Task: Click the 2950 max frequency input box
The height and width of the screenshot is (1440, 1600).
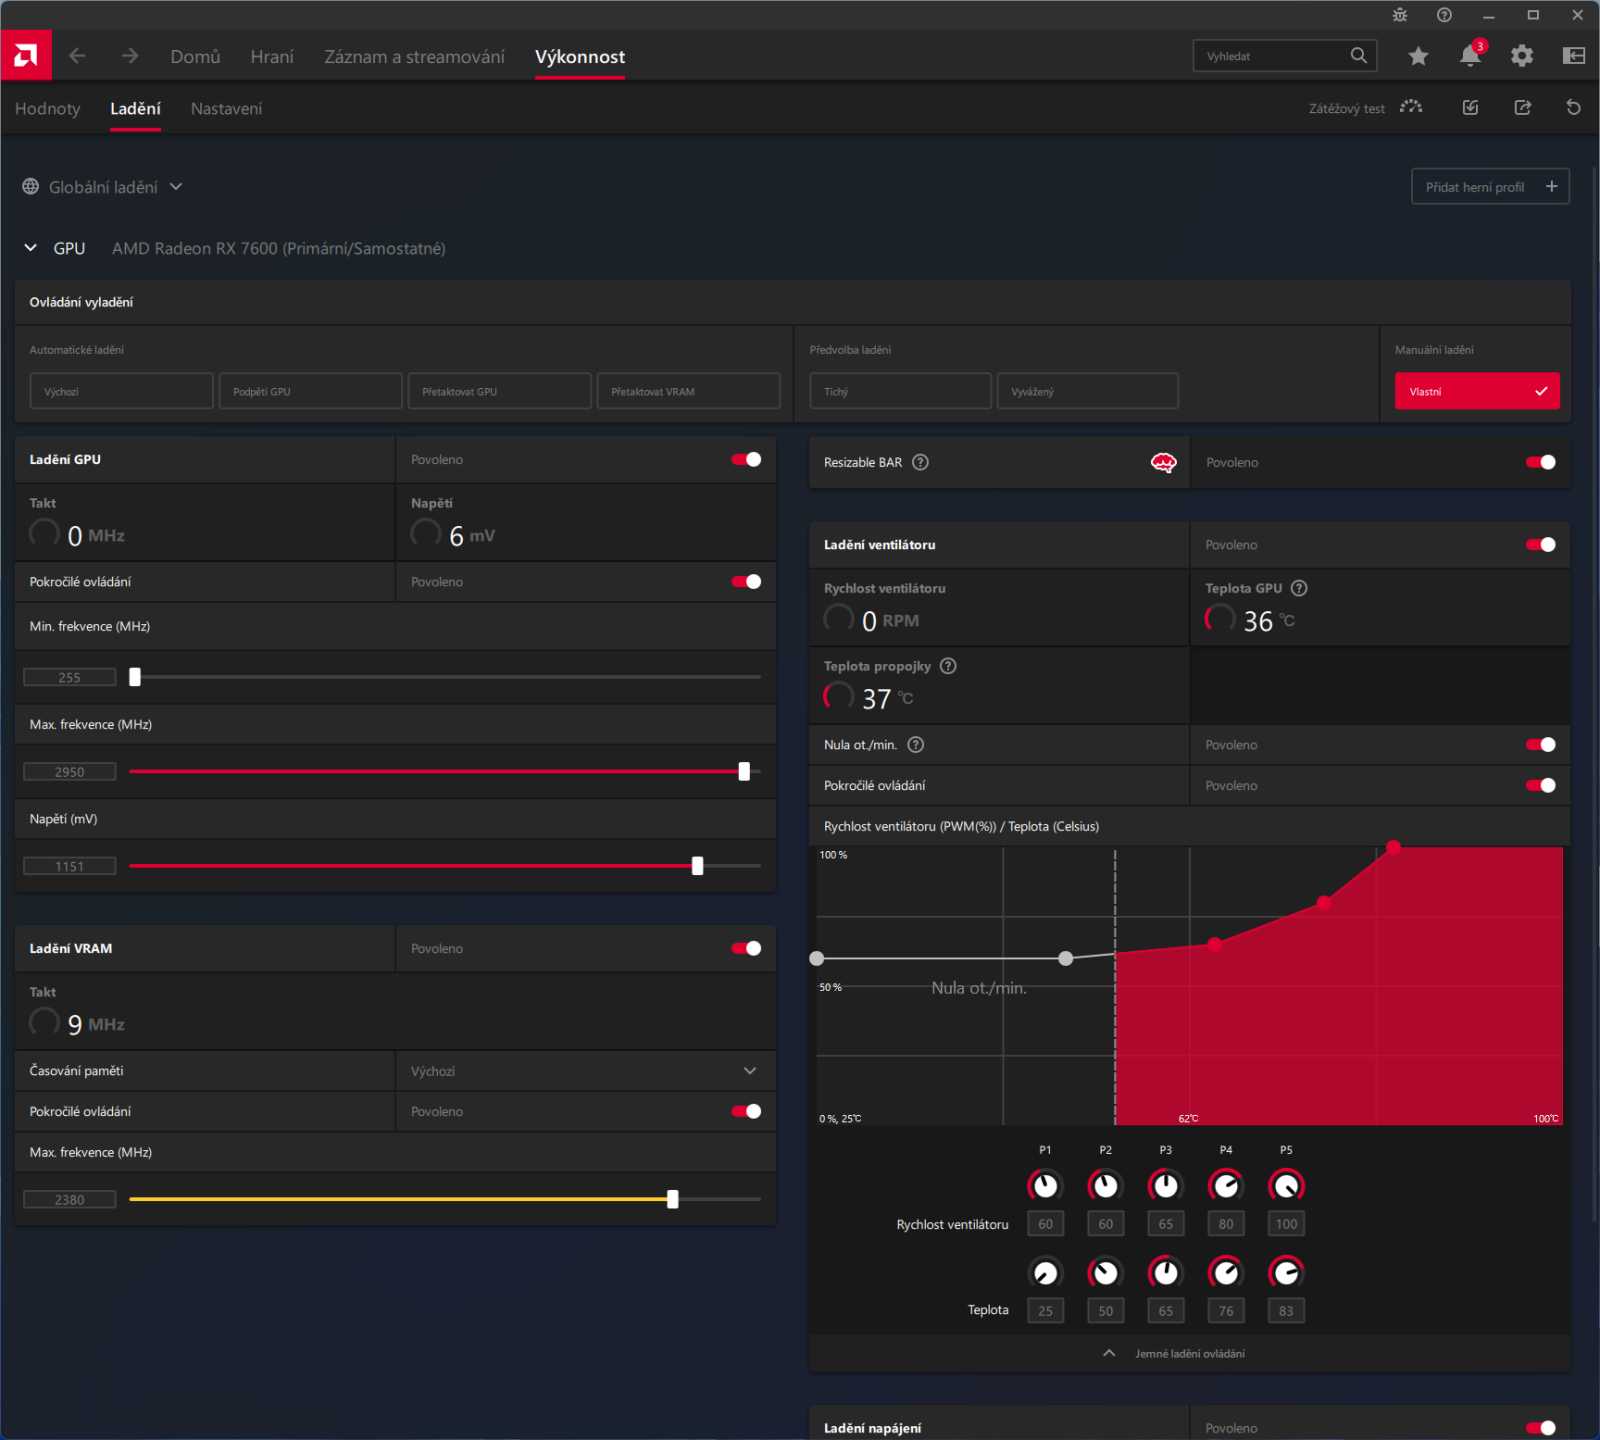Action: 70,772
